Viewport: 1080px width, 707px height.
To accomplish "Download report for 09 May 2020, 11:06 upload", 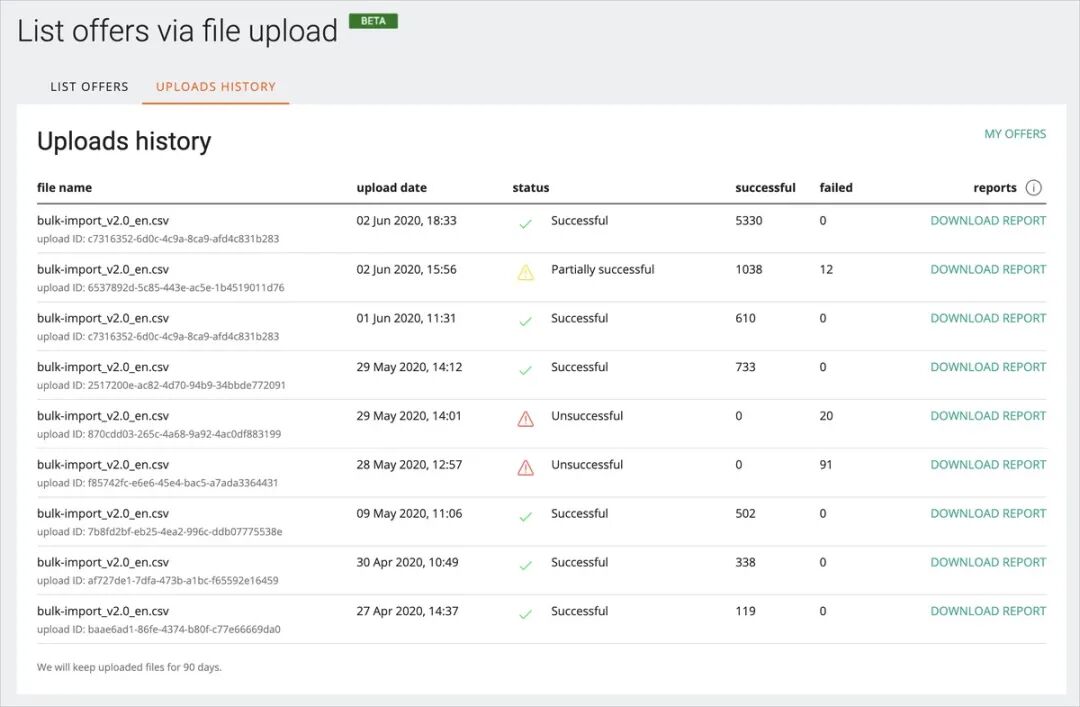I will pyautogui.click(x=988, y=513).
